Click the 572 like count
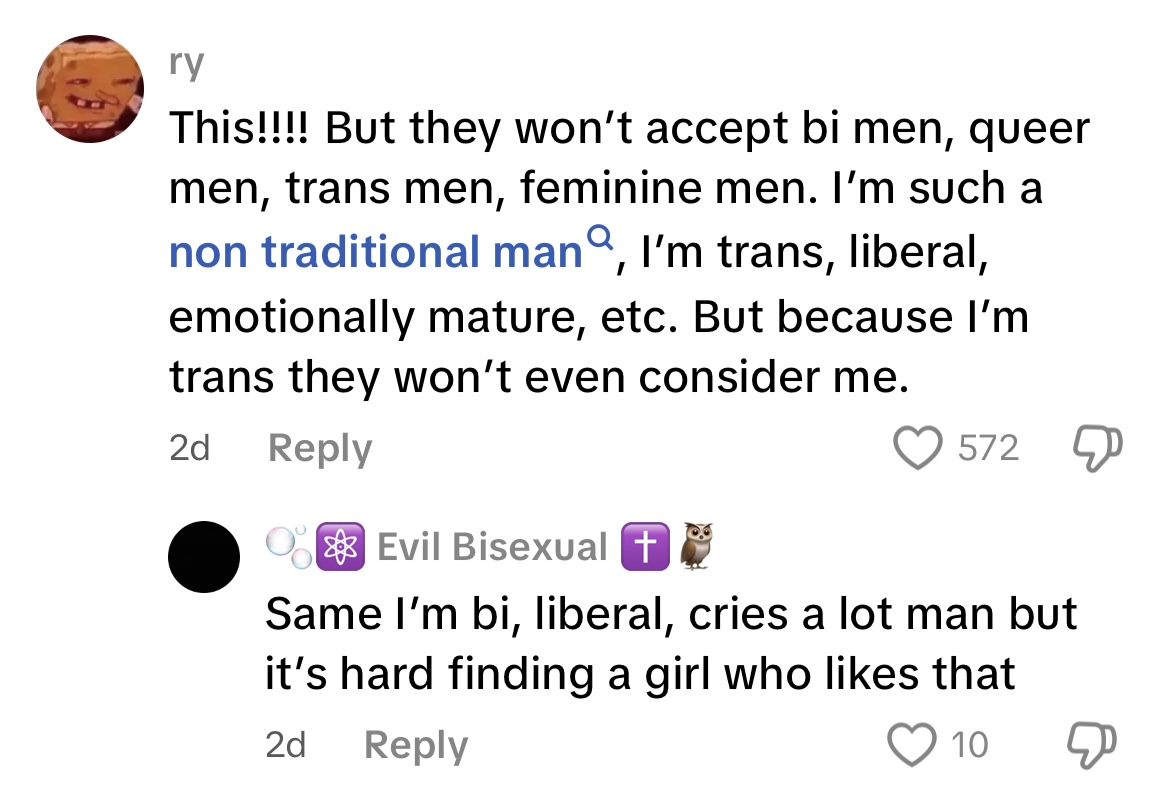1170x805 pixels. 988,448
